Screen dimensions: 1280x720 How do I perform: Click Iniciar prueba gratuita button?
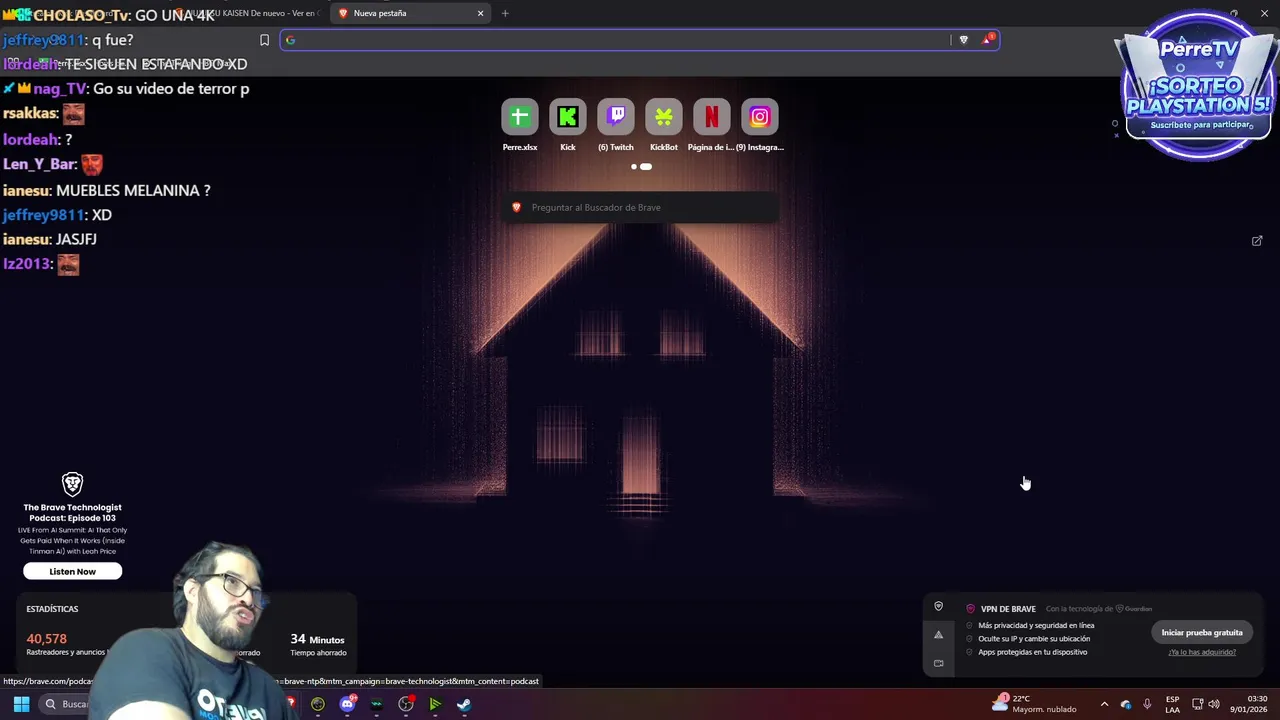[x=1202, y=632]
